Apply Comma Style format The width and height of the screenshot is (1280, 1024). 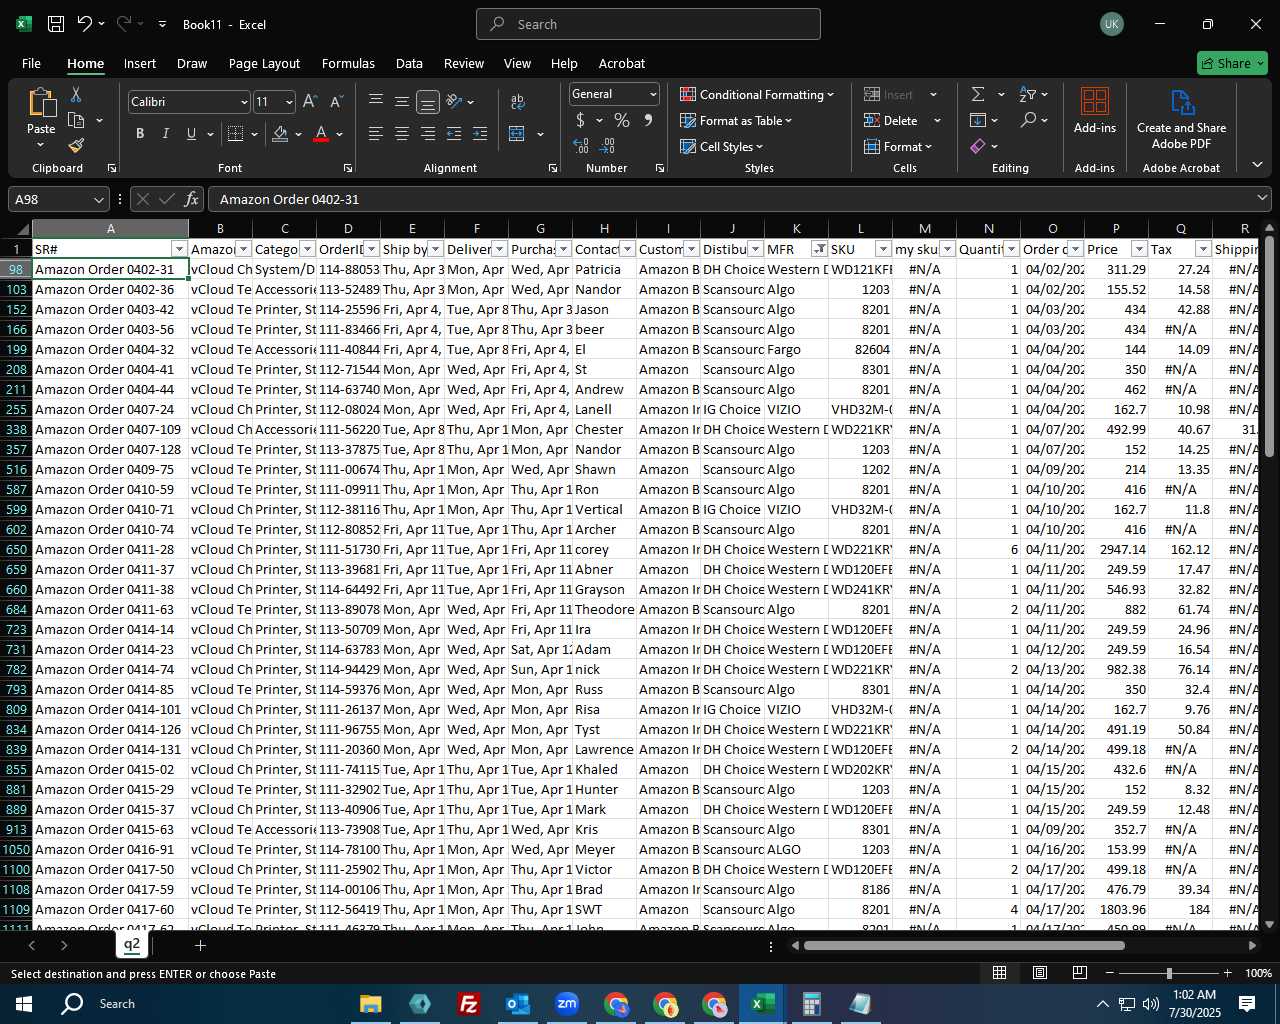648,120
